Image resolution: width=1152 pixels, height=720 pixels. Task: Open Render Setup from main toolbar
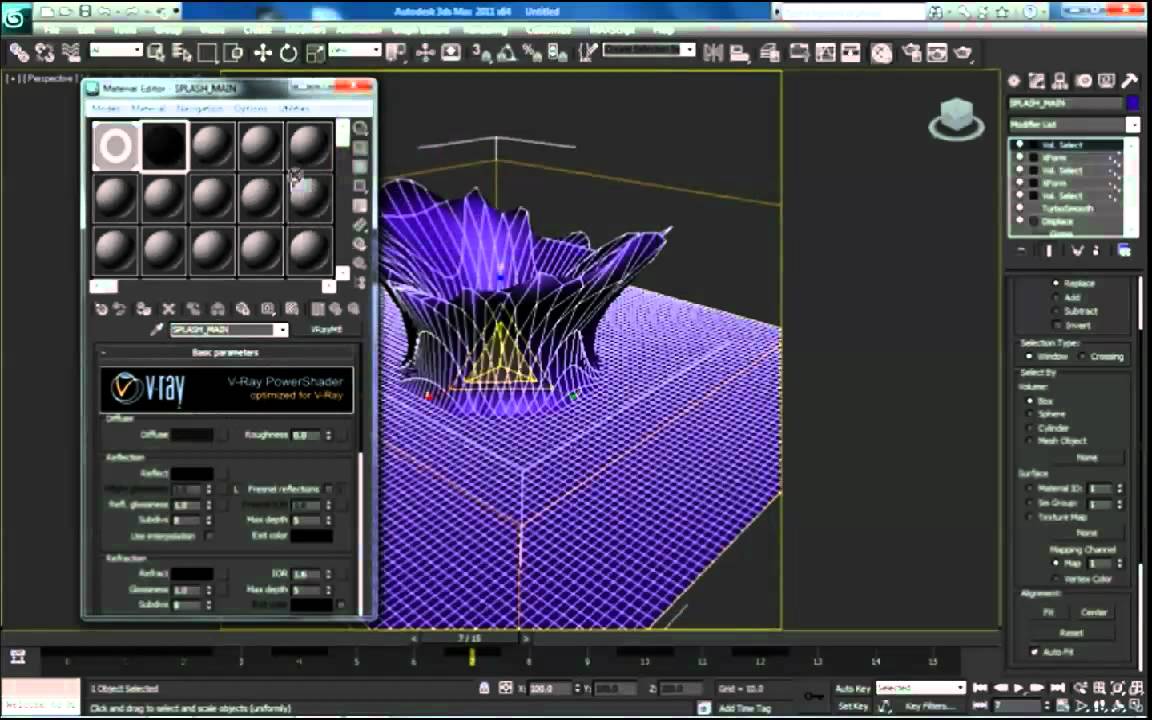tap(911, 52)
